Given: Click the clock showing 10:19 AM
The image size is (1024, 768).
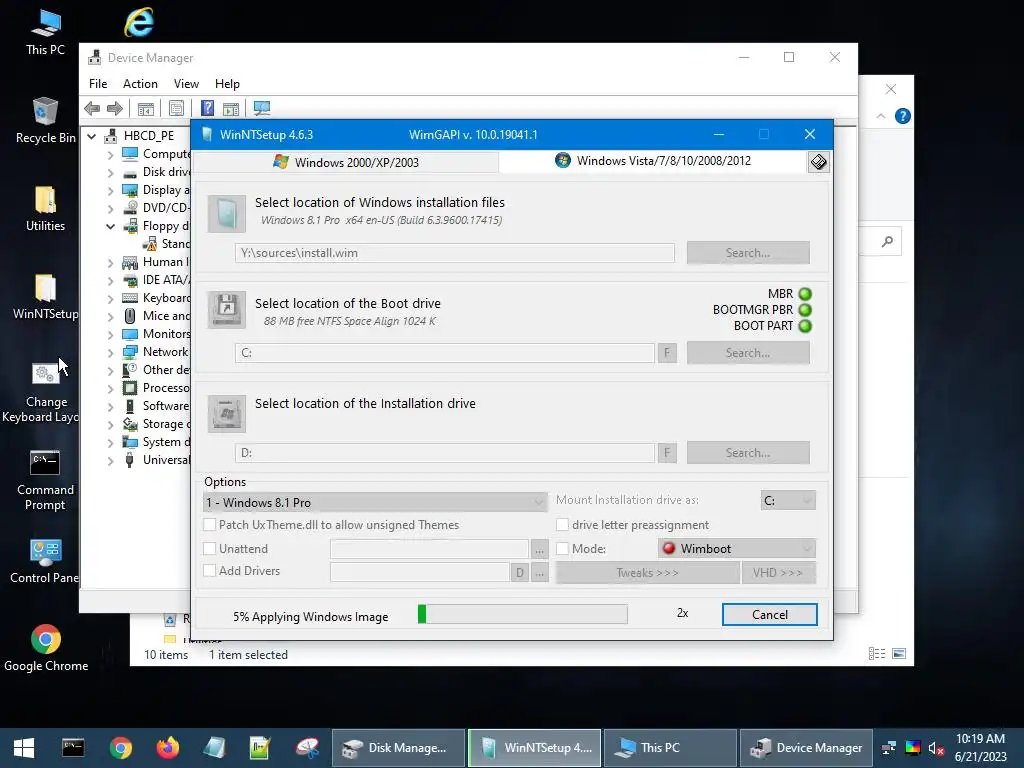Looking at the screenshot, I should 980,739.
